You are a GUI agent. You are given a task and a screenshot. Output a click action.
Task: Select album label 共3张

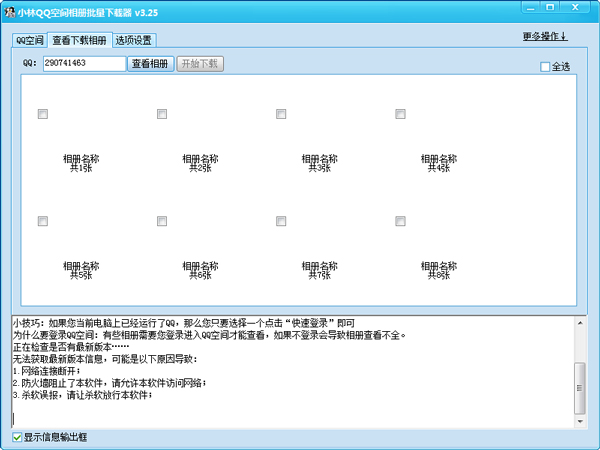[320, 163]
